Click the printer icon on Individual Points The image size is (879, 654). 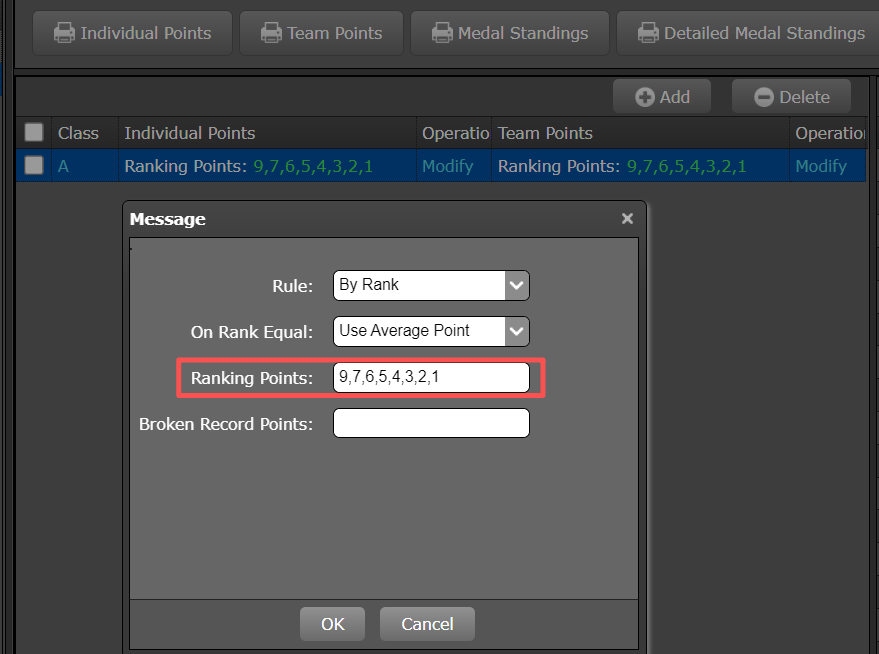click(64, 33)
